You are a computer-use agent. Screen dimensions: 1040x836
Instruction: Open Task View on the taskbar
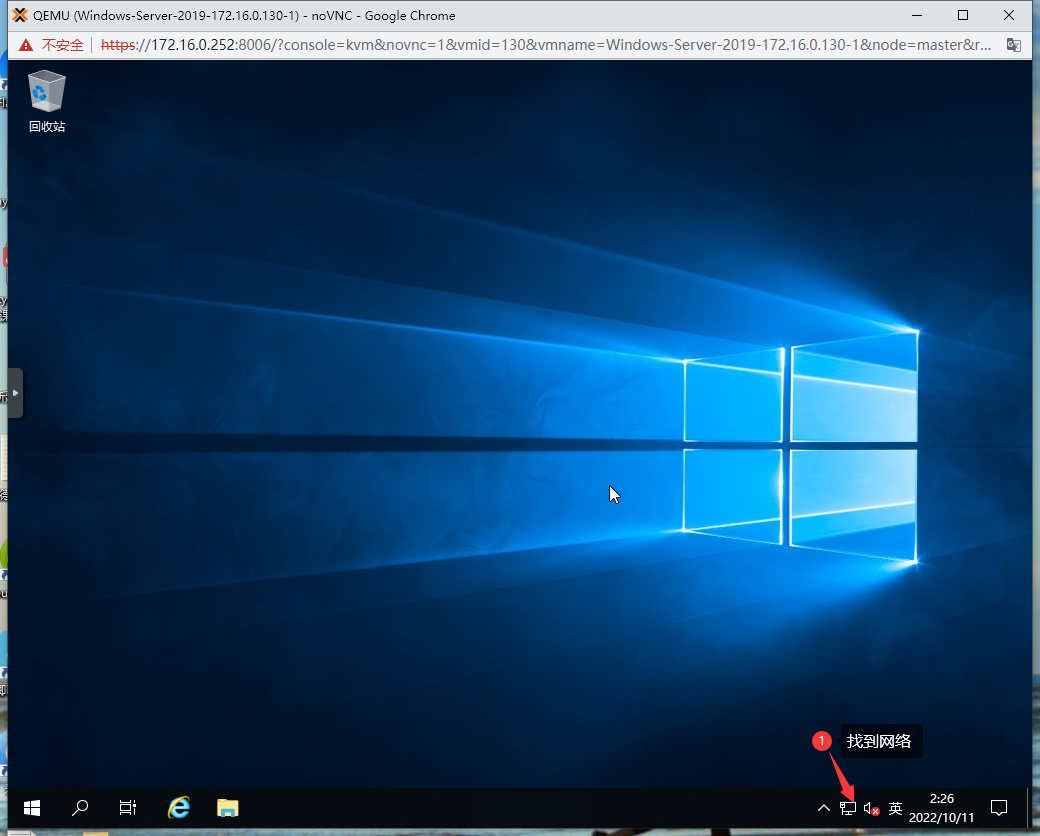coord(127,807)
